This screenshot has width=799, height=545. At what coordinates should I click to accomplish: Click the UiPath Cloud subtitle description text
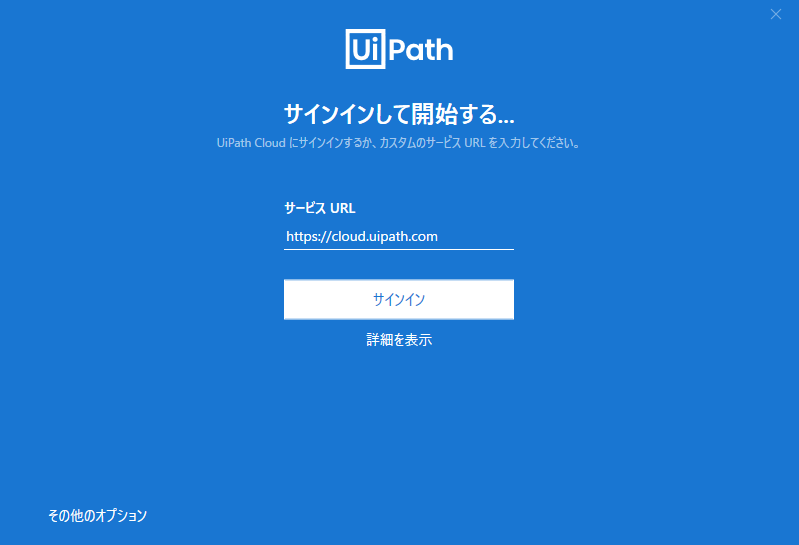point(399,143)
